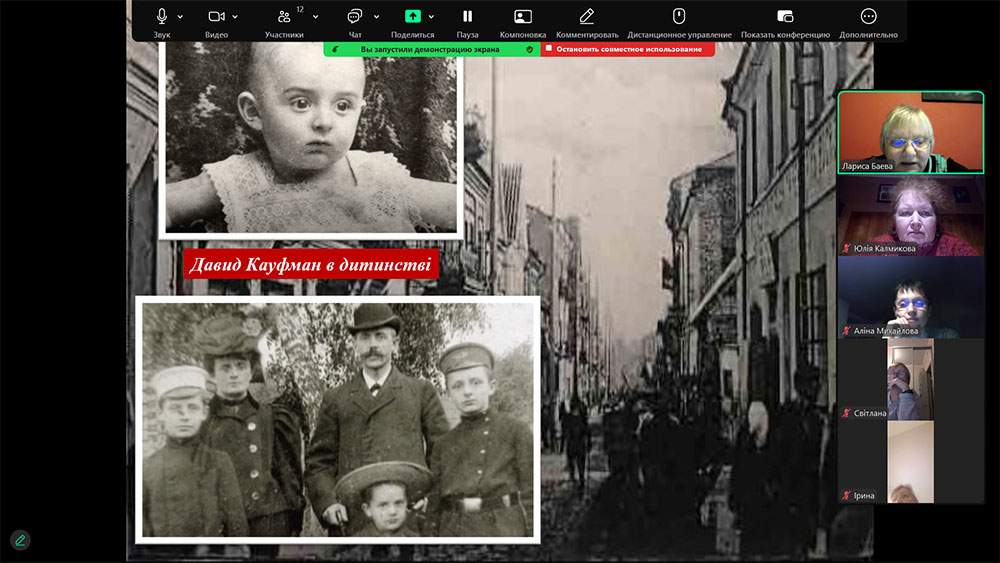Open share options arrow beside Поделиться

436,17
